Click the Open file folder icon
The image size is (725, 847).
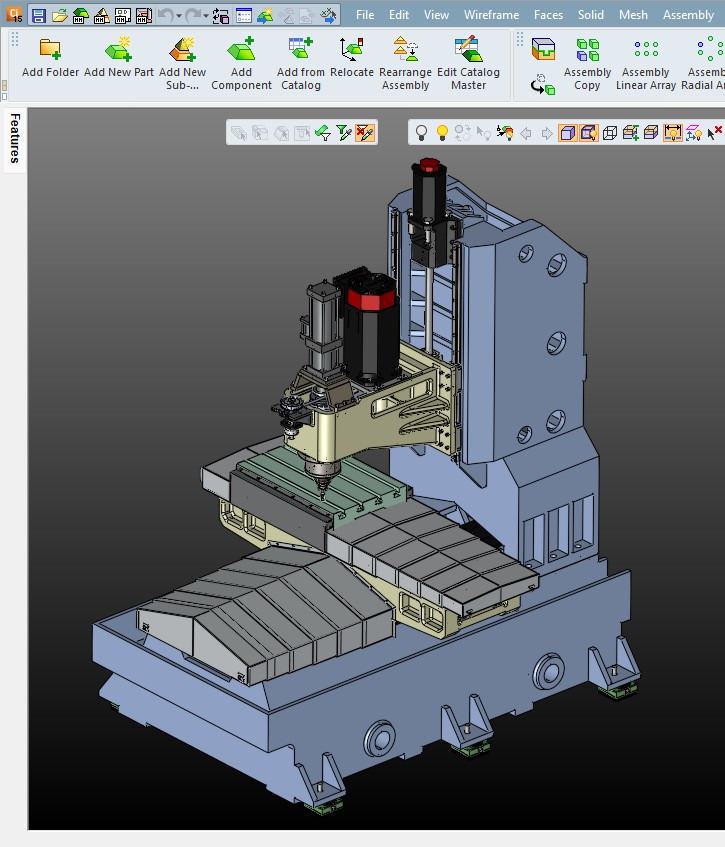(60, 16)
